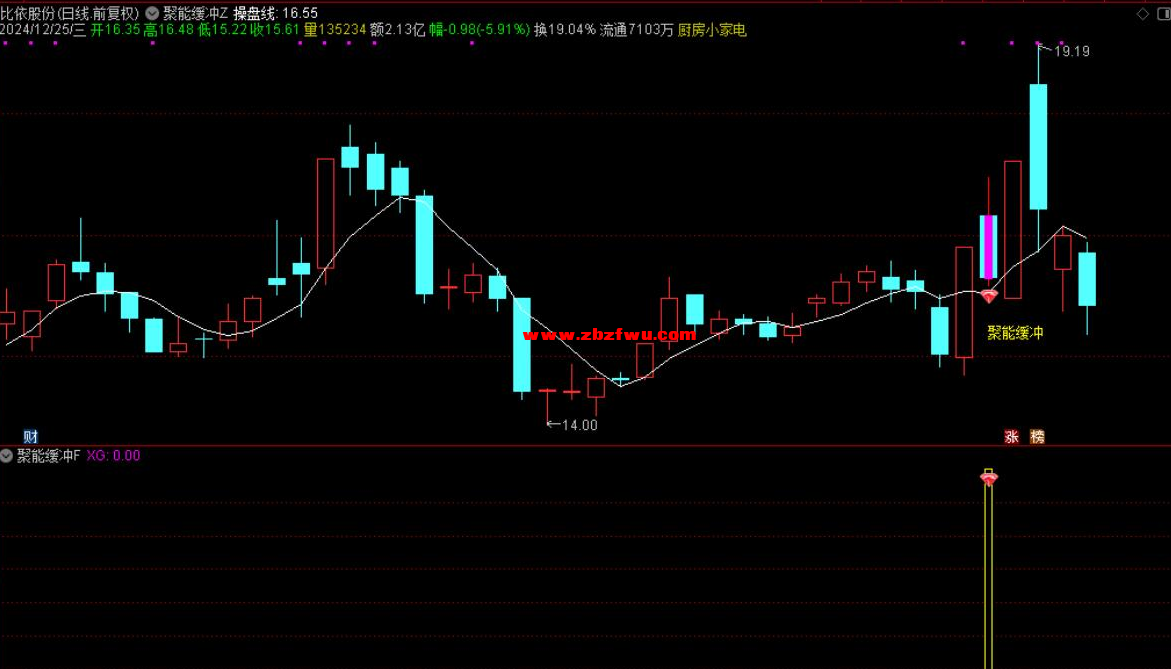The width and height of the screenshot is (1171, 669).
Task: Click the turnover amount 额2.13亿
Action: (397, 30)
